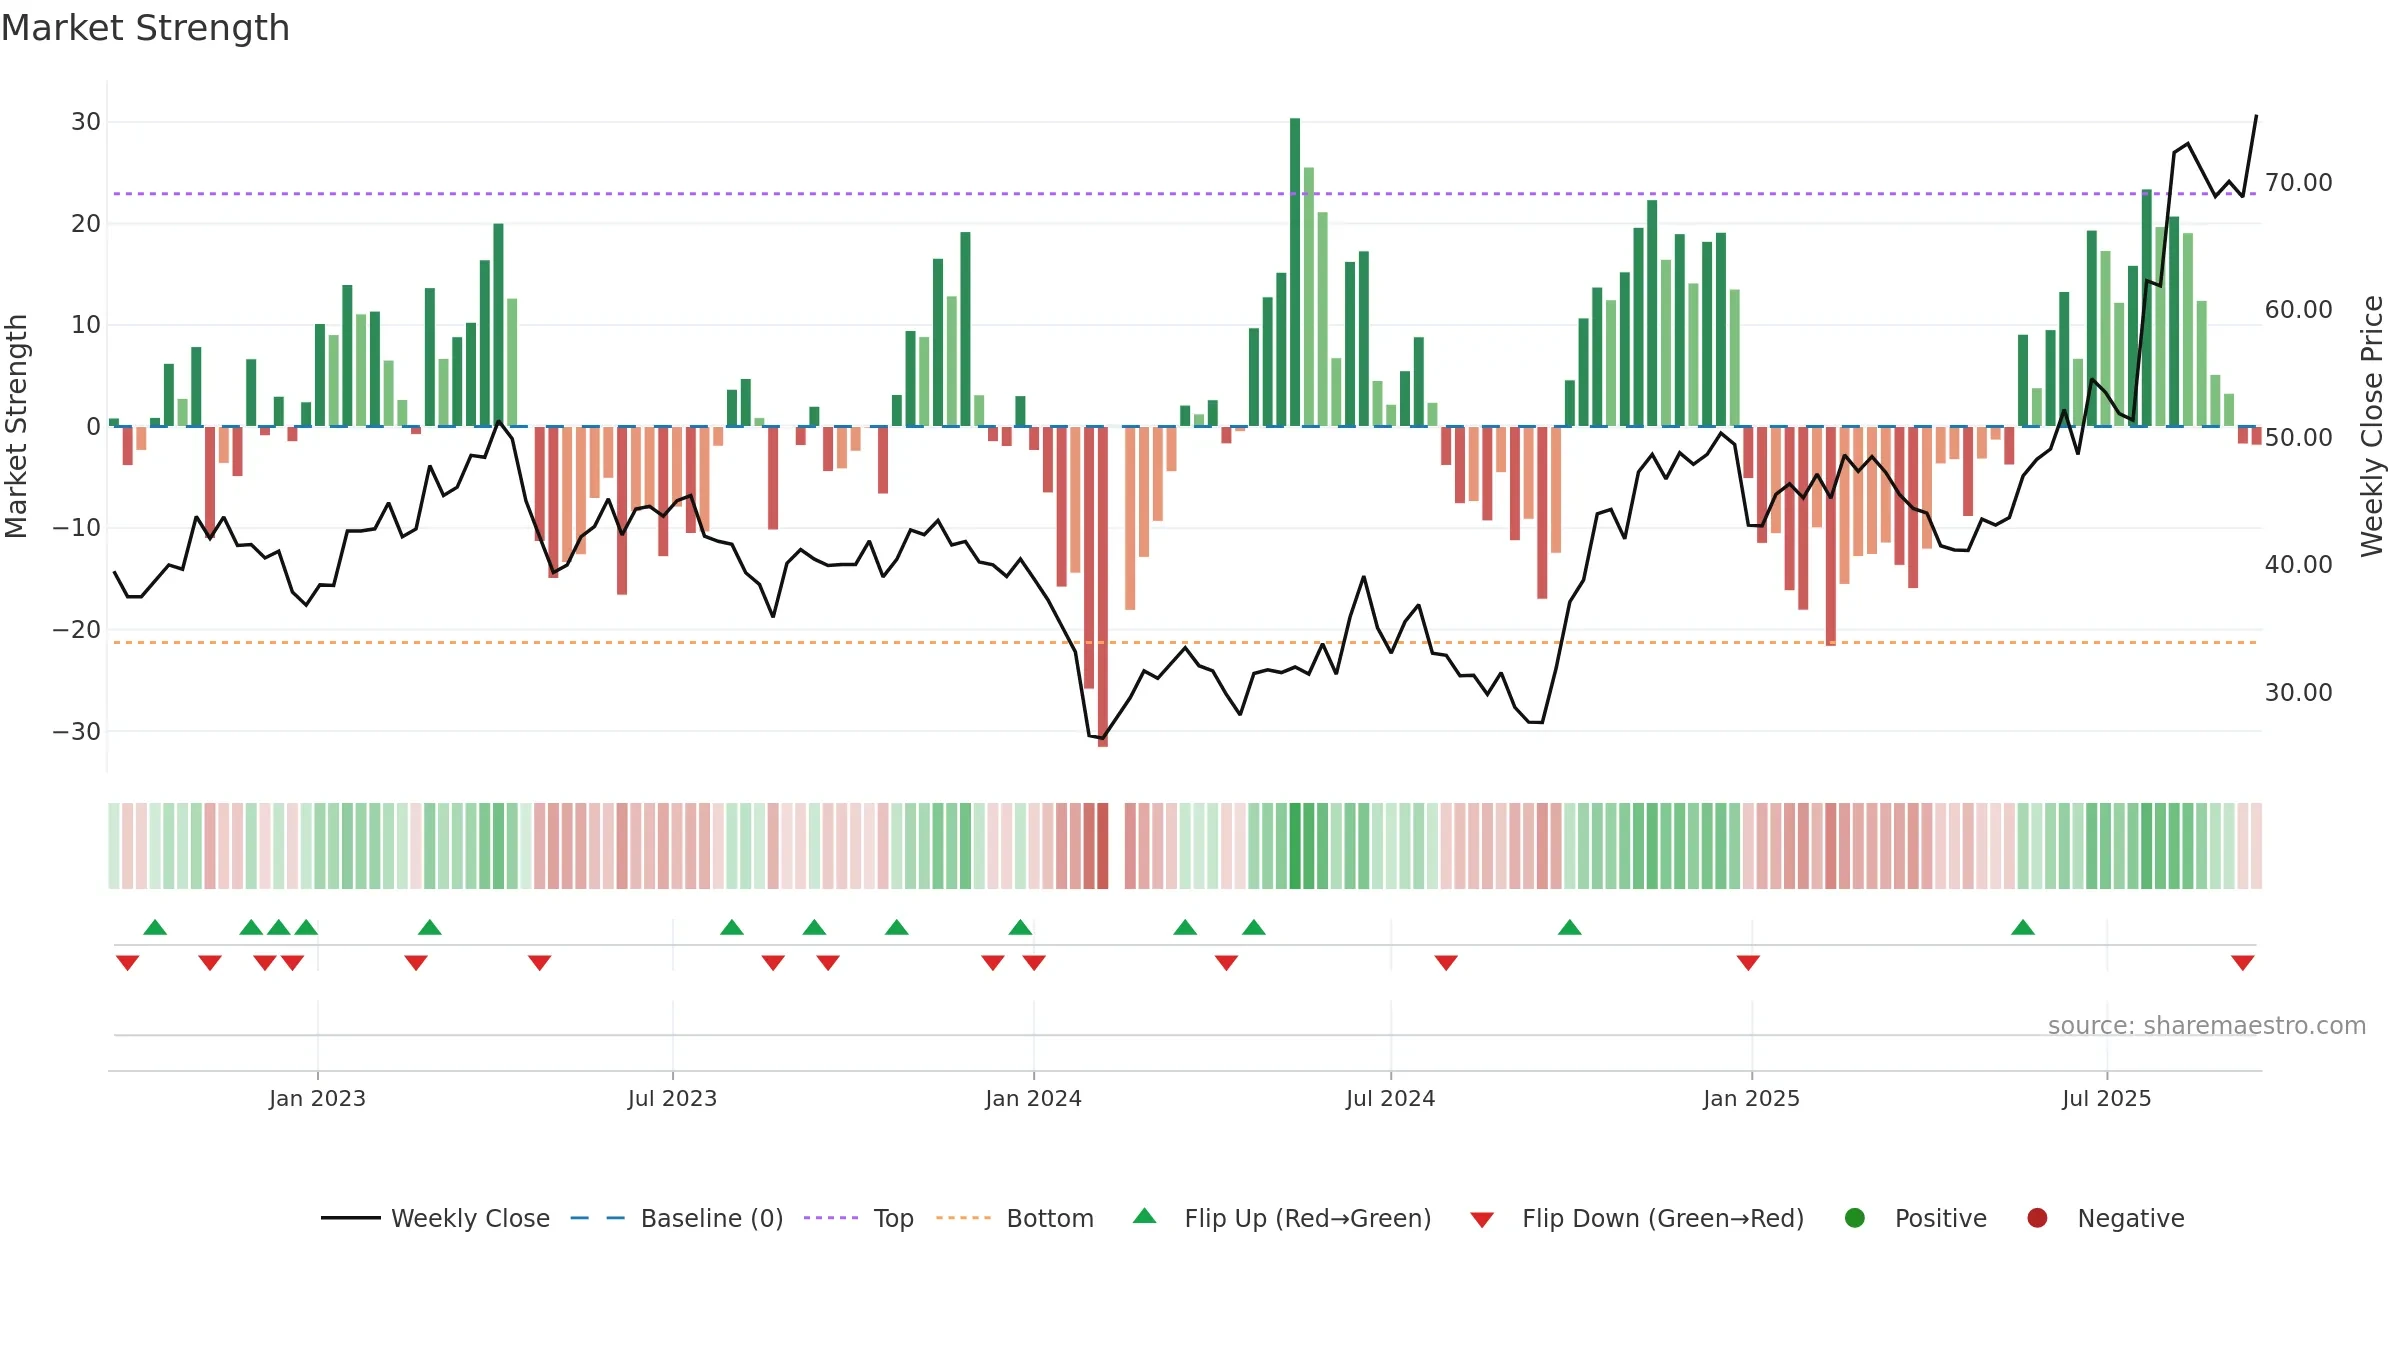The height and width of the screenshot is (1350, 2400).
Task: Click the Market Strength chart title
Action: [145, 28]
